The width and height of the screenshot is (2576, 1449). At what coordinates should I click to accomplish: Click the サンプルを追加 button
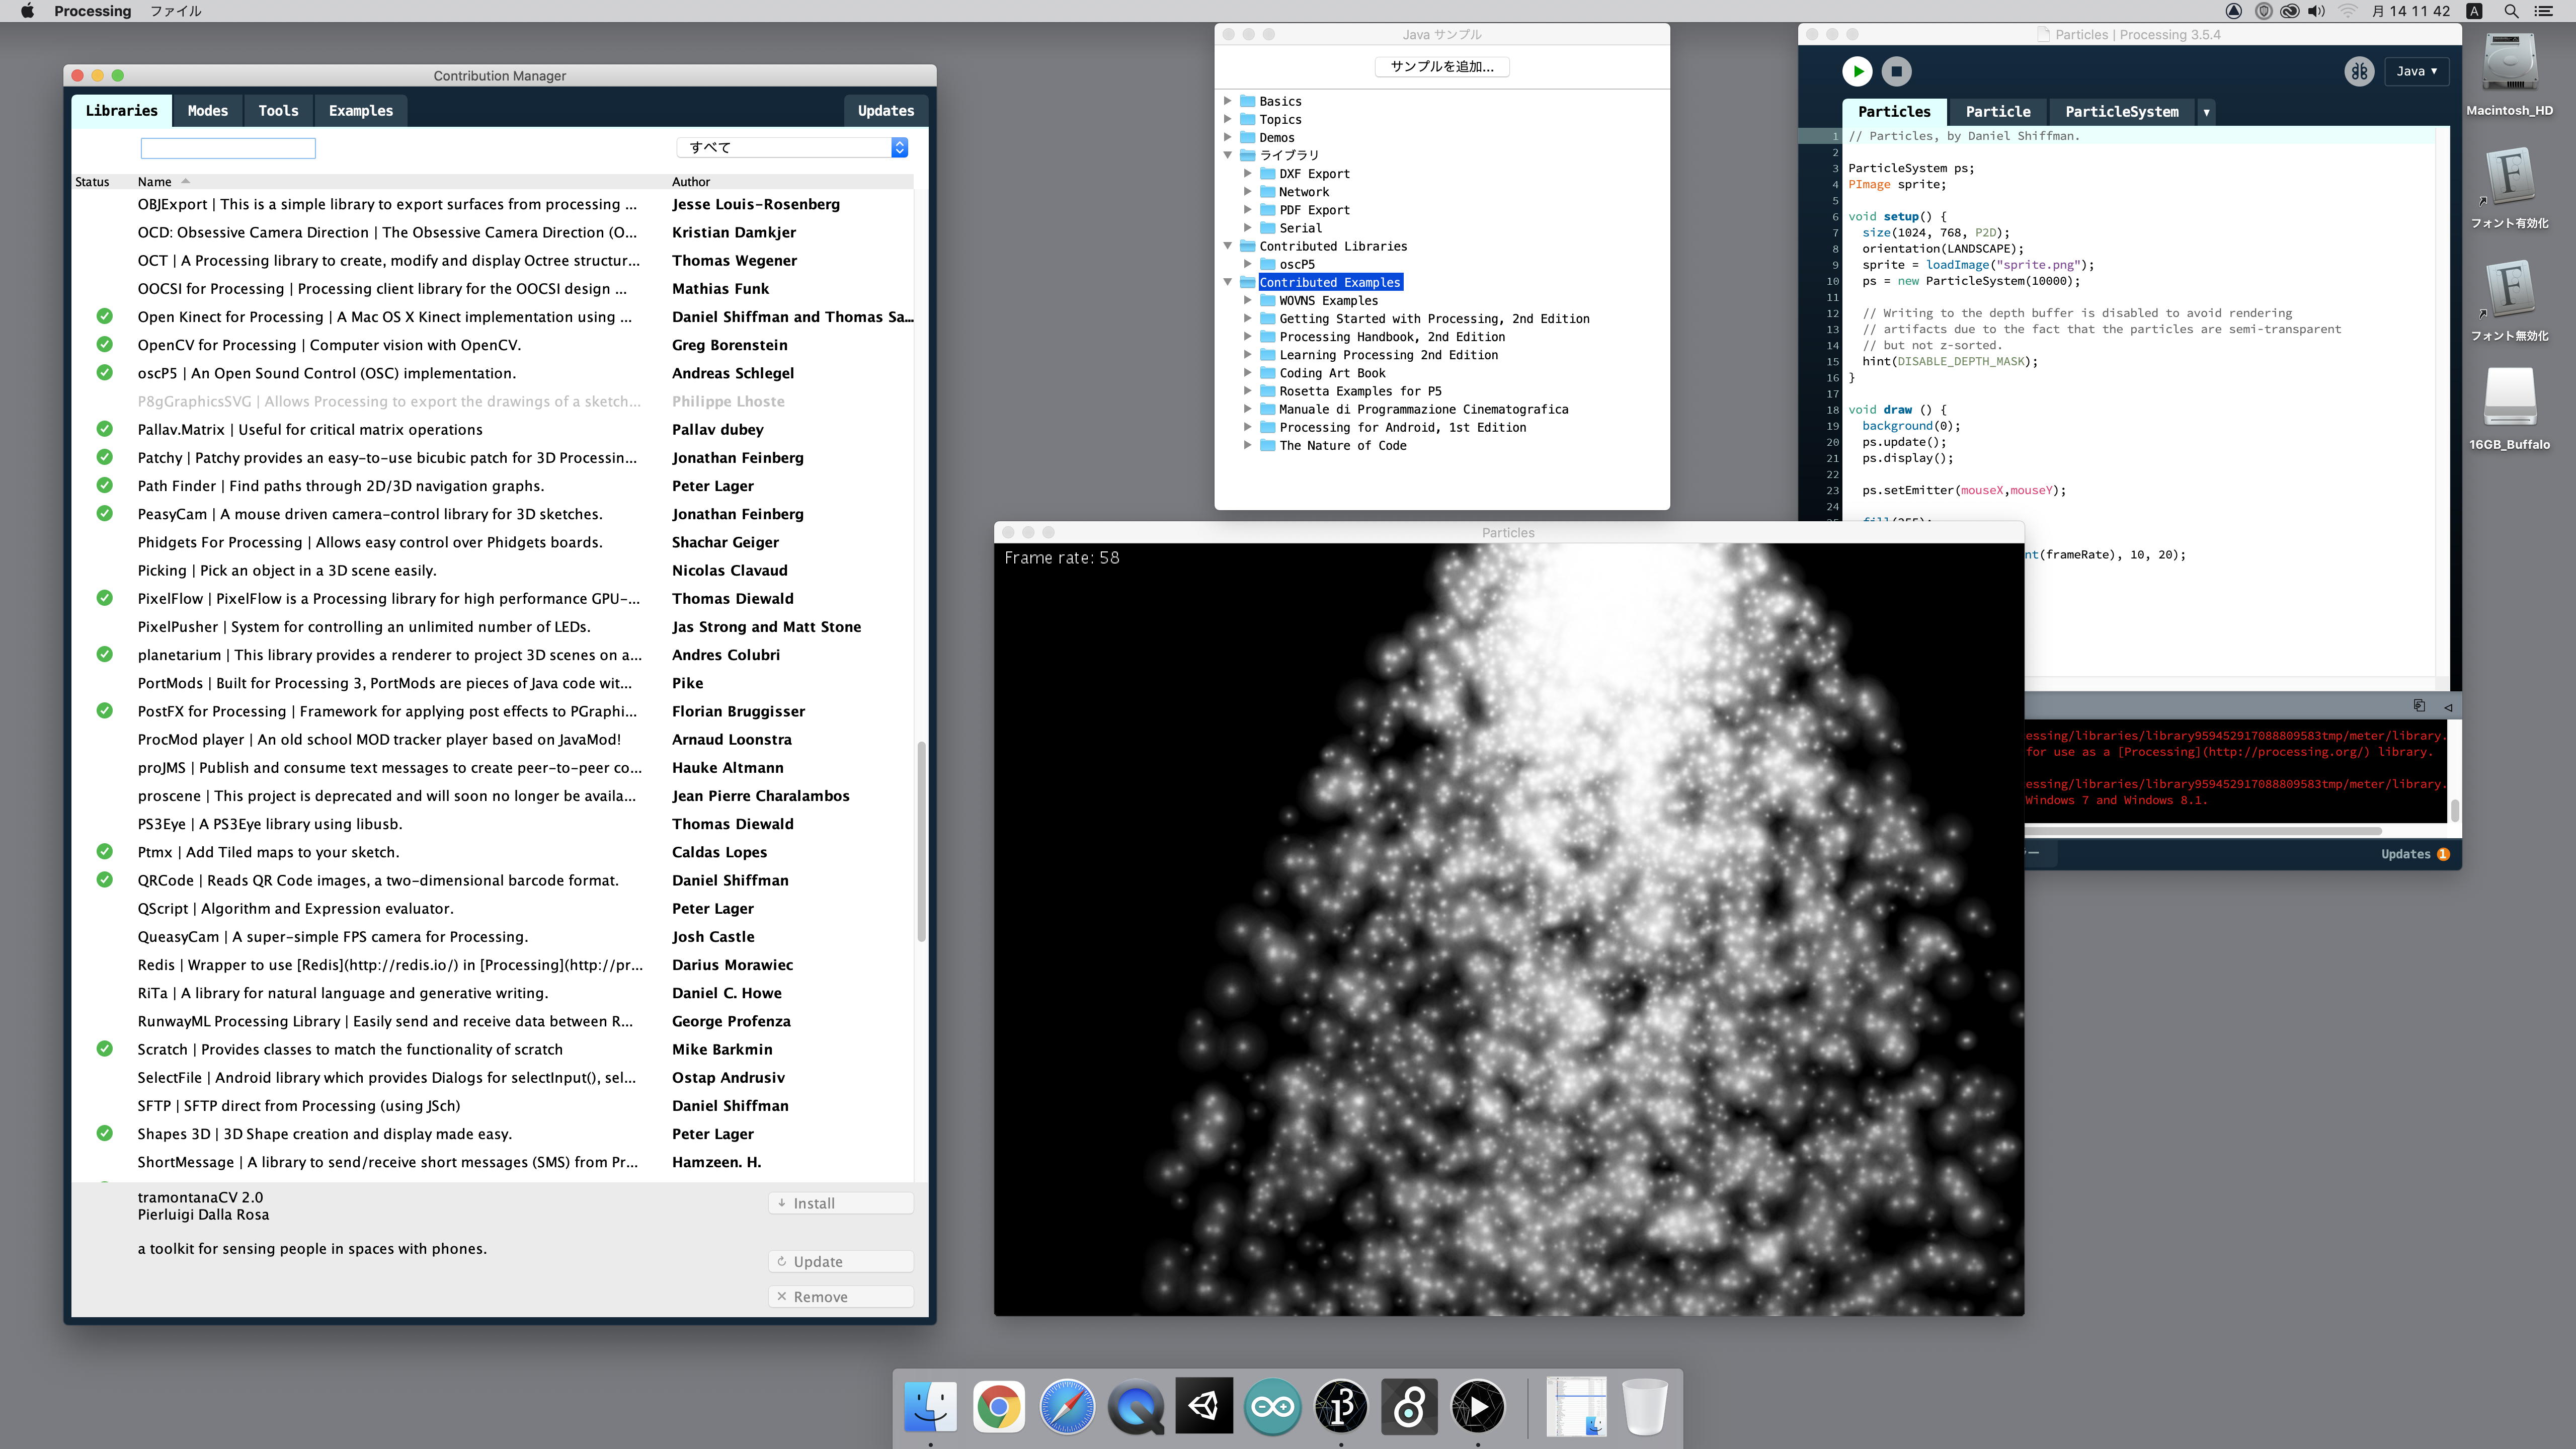pos(1441,66)
